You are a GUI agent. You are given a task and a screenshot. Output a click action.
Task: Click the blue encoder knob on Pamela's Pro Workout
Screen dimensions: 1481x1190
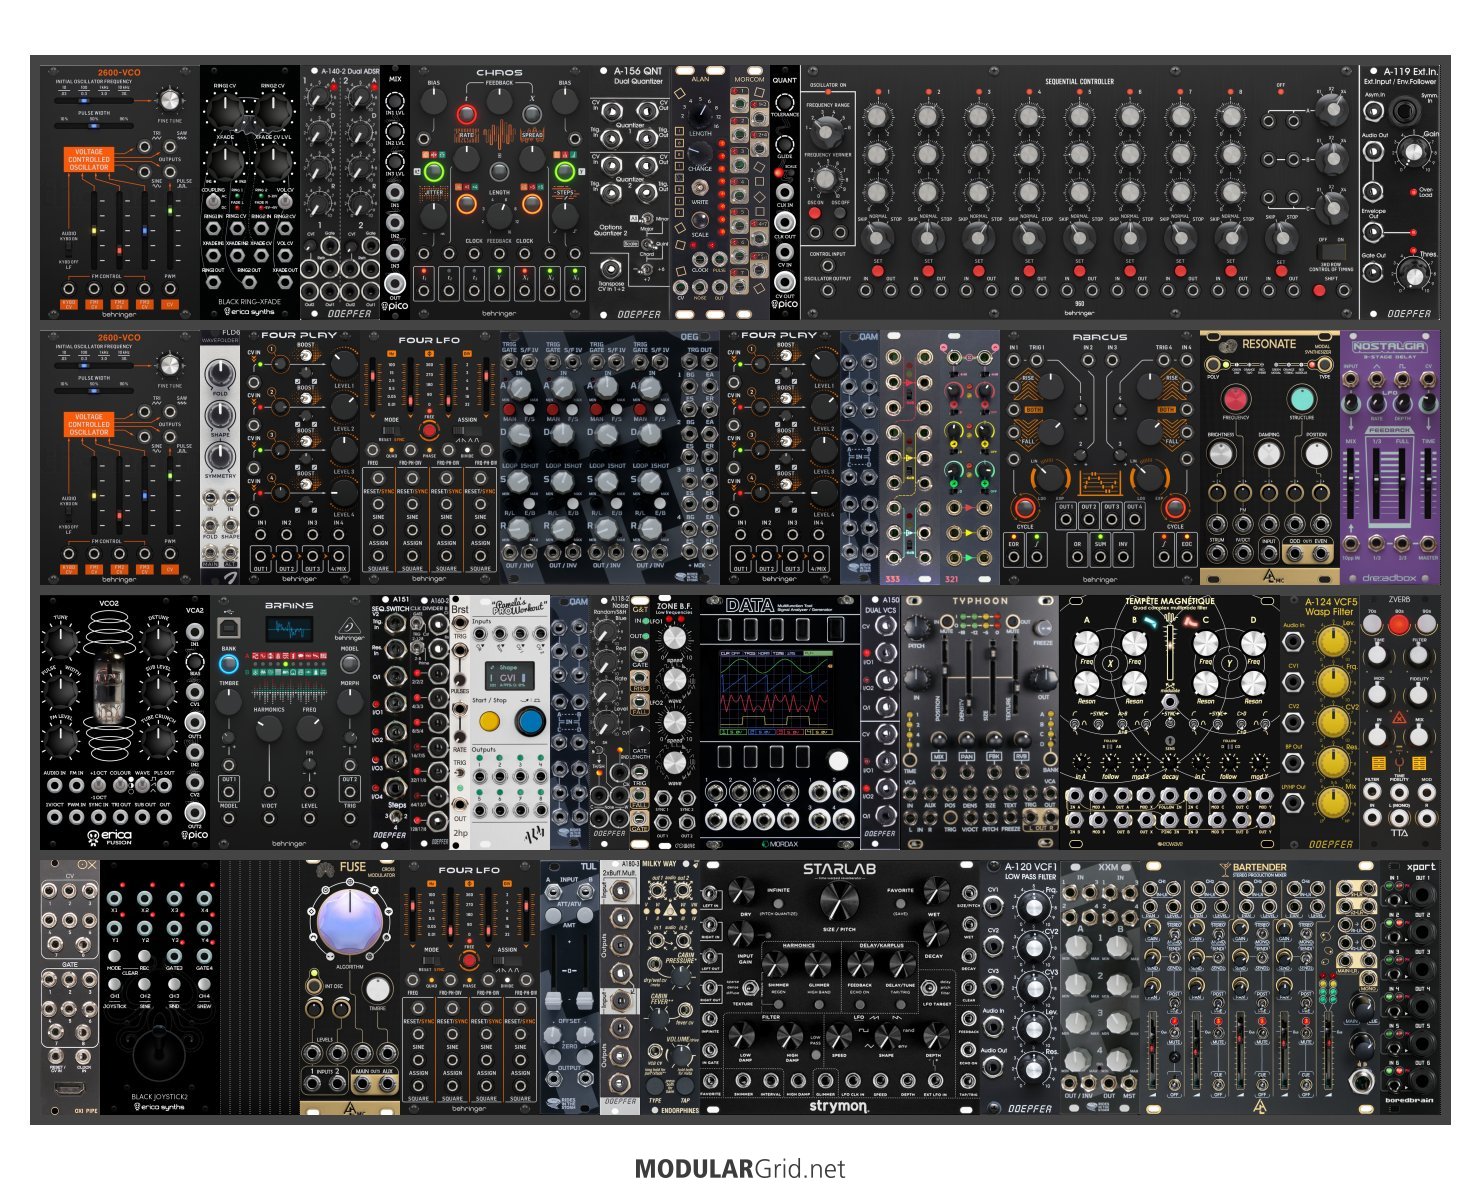(530, 721)
